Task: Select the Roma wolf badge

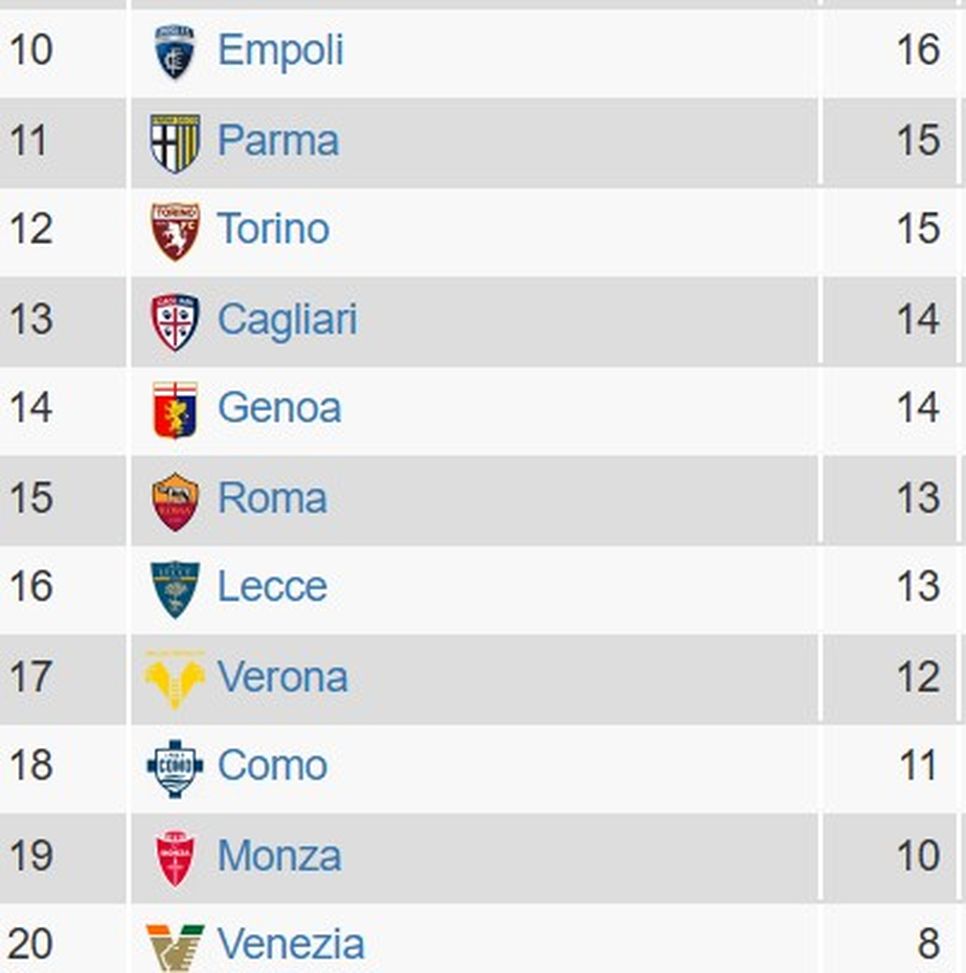Action: pos(175,497)
